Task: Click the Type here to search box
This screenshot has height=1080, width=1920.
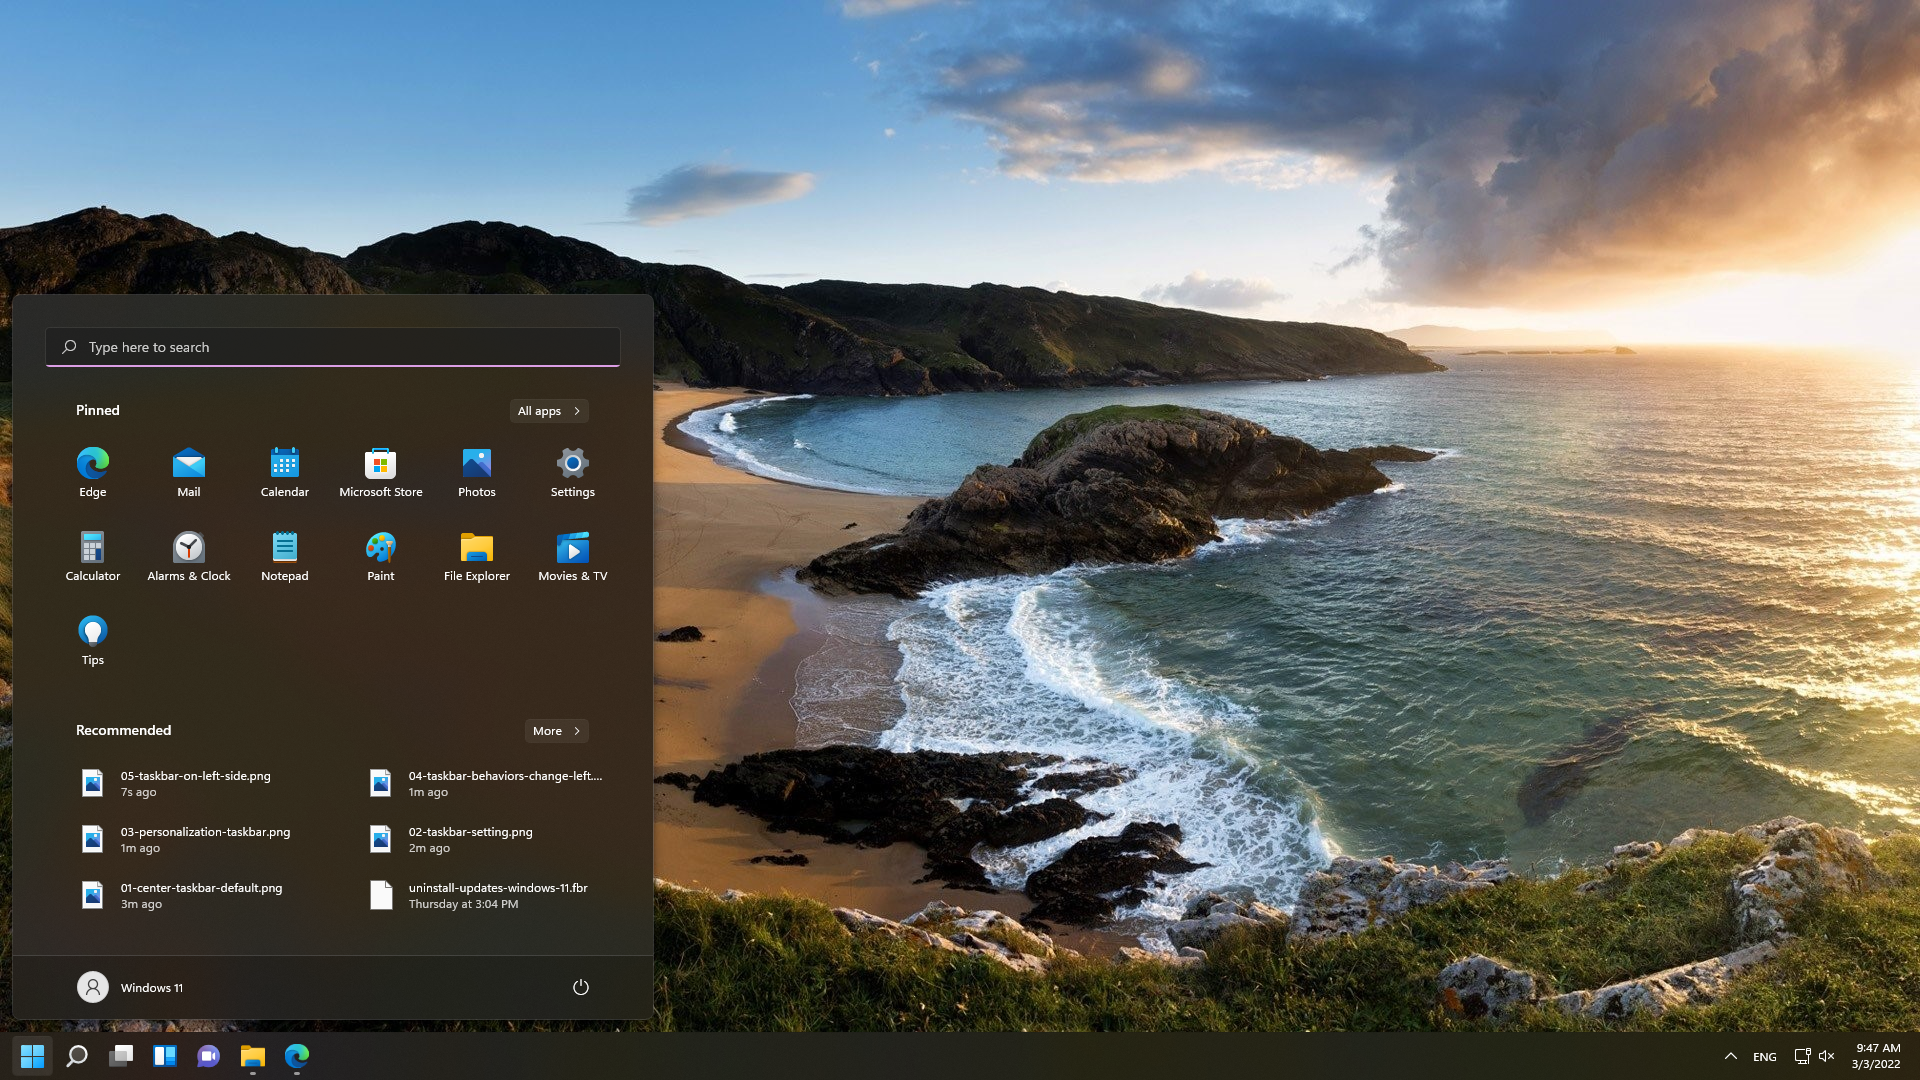Action: 332,347
